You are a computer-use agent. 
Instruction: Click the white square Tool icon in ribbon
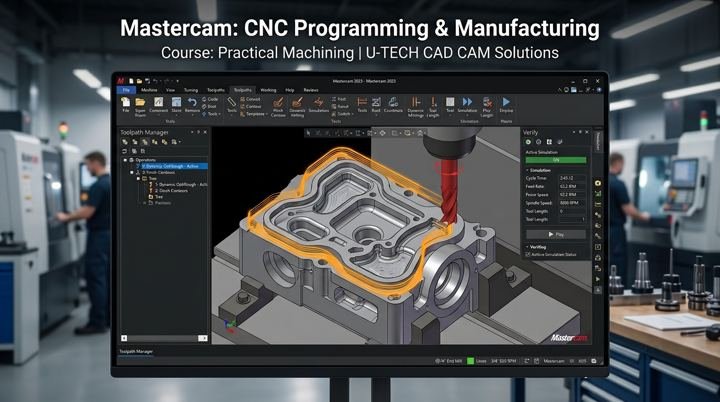tap(450, 102)
